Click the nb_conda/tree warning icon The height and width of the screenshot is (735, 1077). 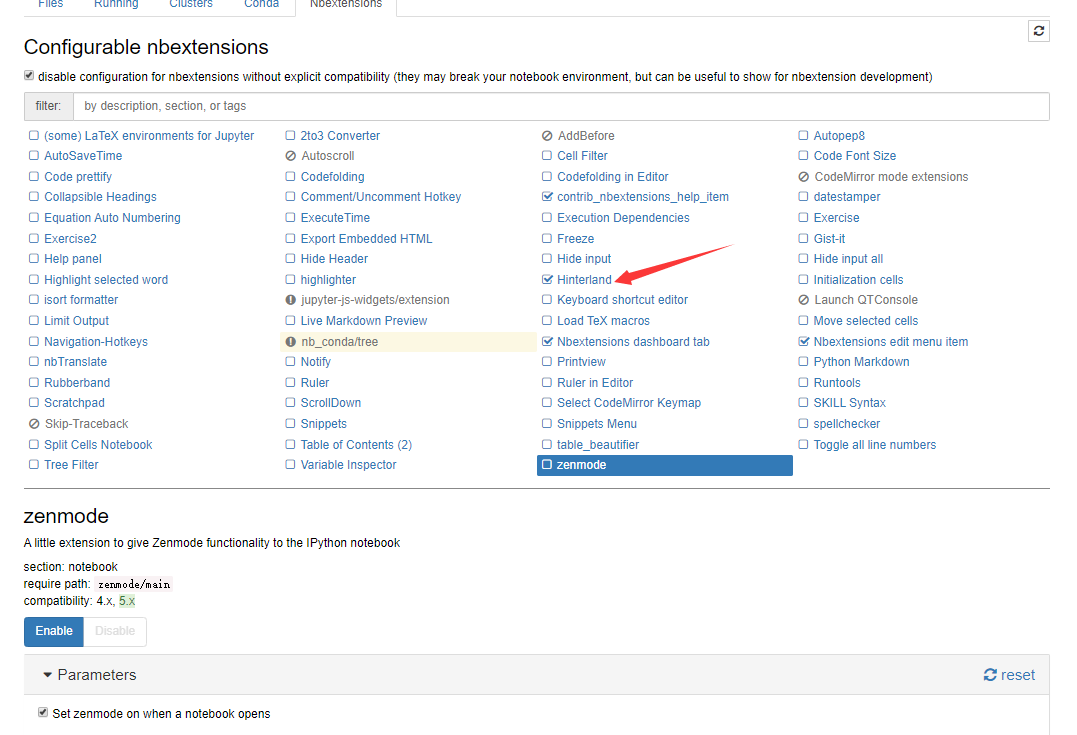tap(291, 342)
